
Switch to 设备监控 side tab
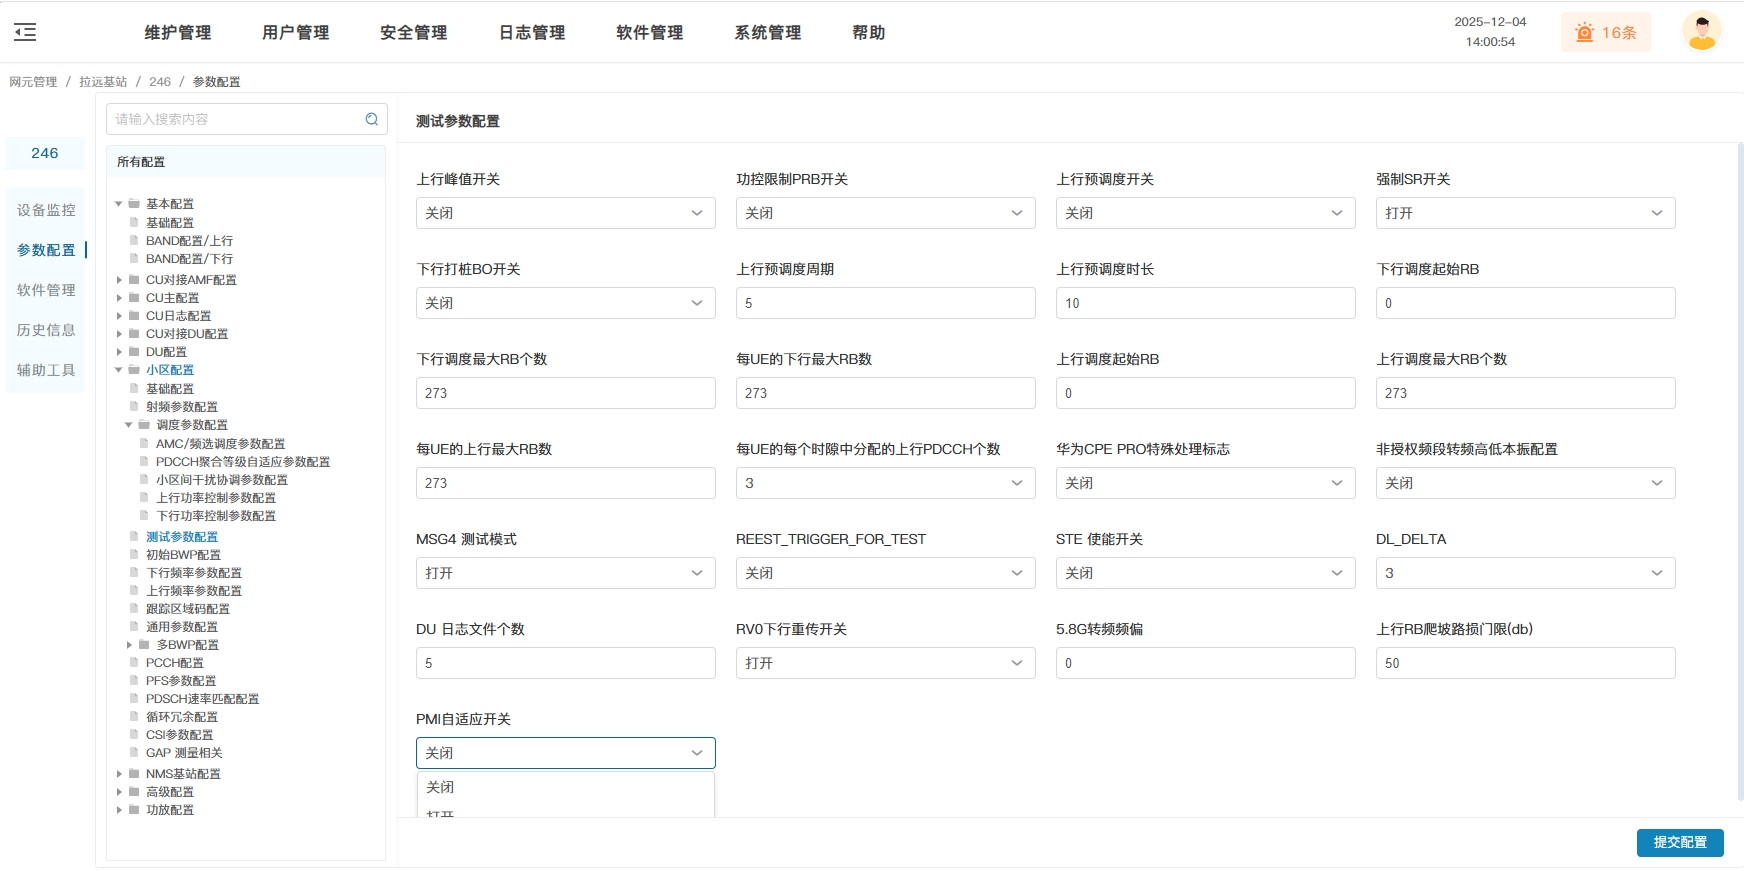[x=46, y=210]
